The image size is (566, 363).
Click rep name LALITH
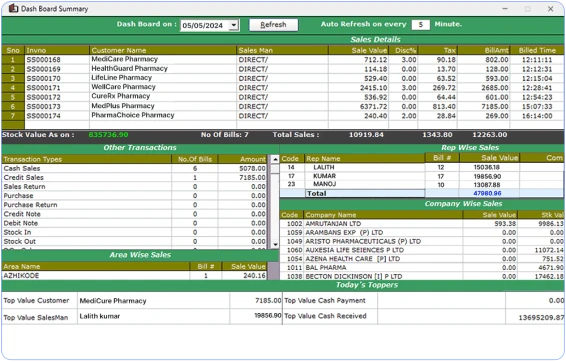(x=324, y=167)
